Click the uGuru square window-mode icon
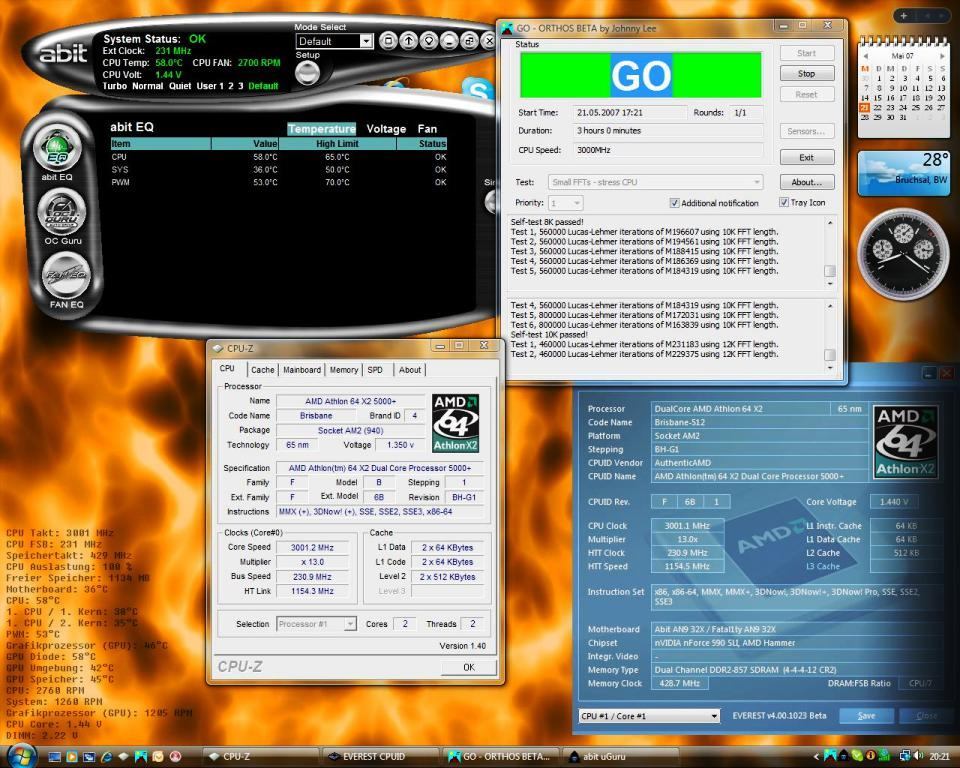This screenshot has width=960, height=768. click(x=388, y=41)
